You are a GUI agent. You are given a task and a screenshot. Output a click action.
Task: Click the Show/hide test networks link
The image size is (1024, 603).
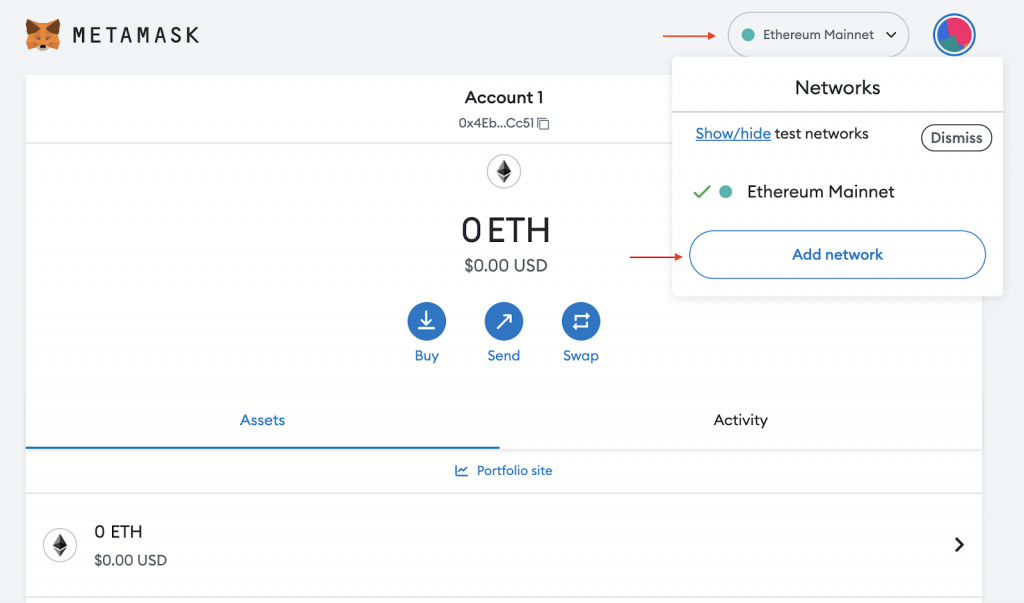coord(733,134)
